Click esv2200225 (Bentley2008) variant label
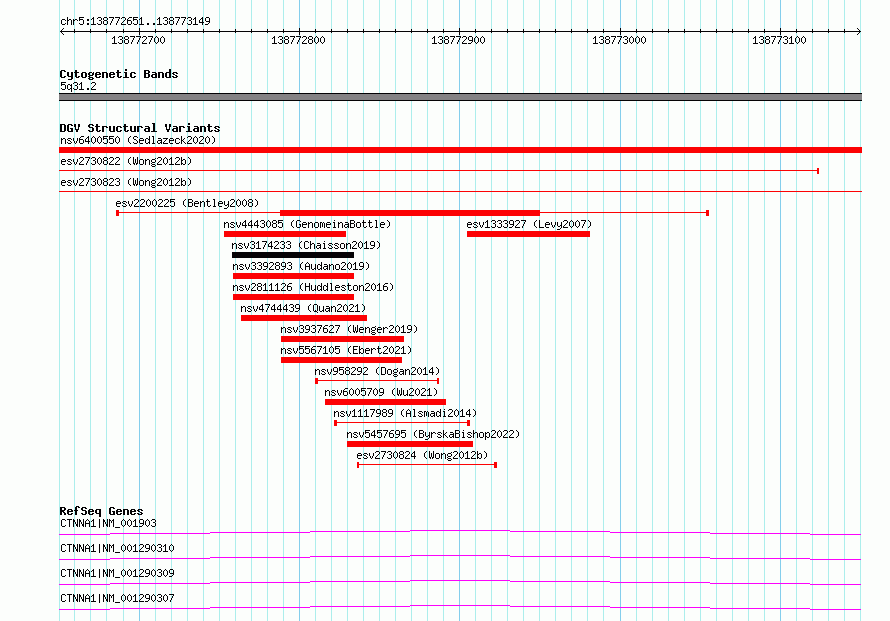 tap(187, 203)
